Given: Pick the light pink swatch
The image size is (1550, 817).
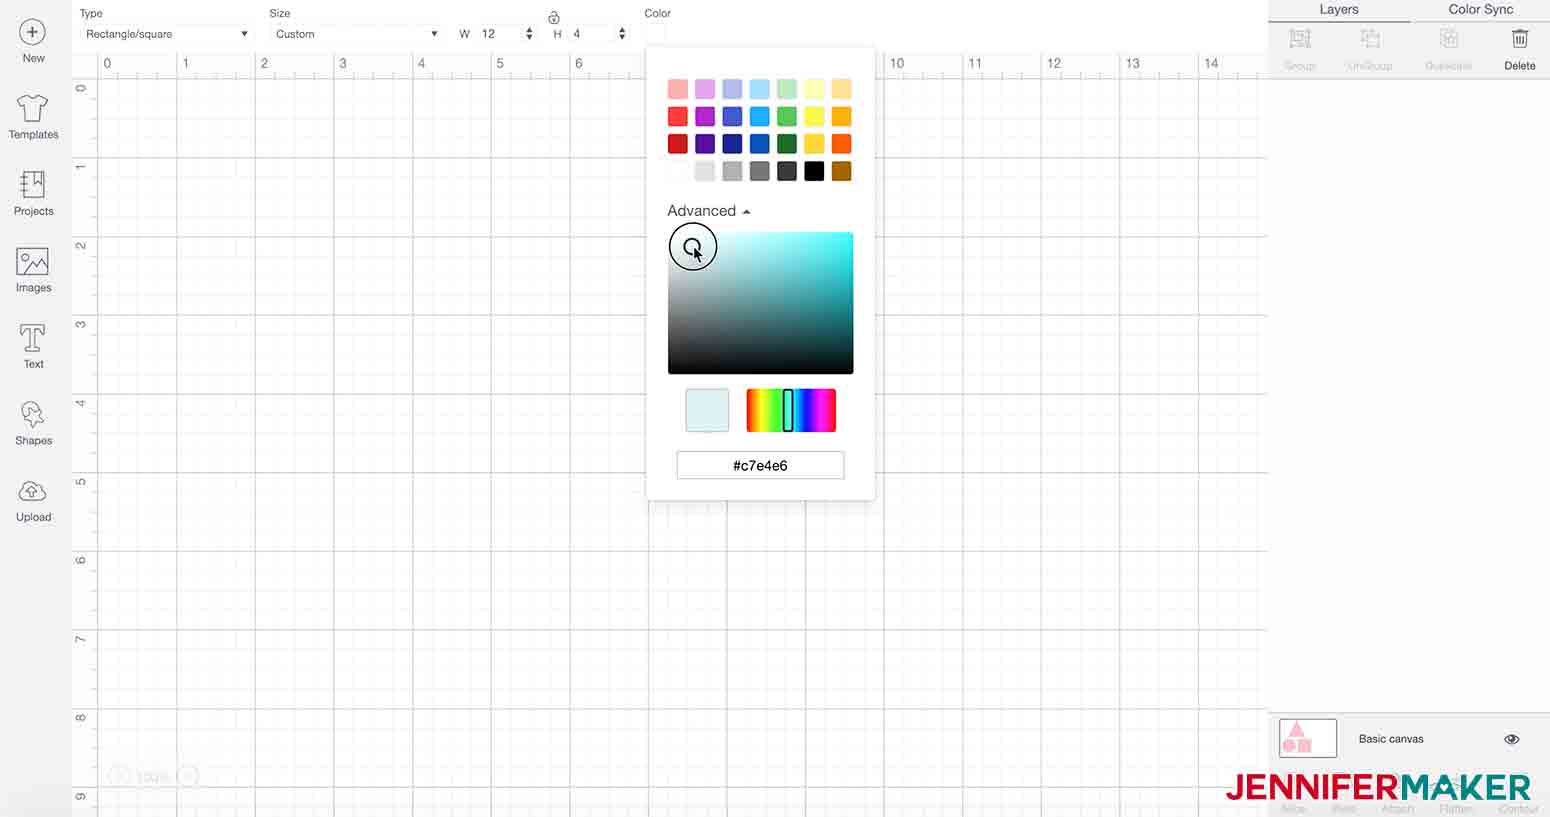Looking at the screenshot, I should coord(678,89).
